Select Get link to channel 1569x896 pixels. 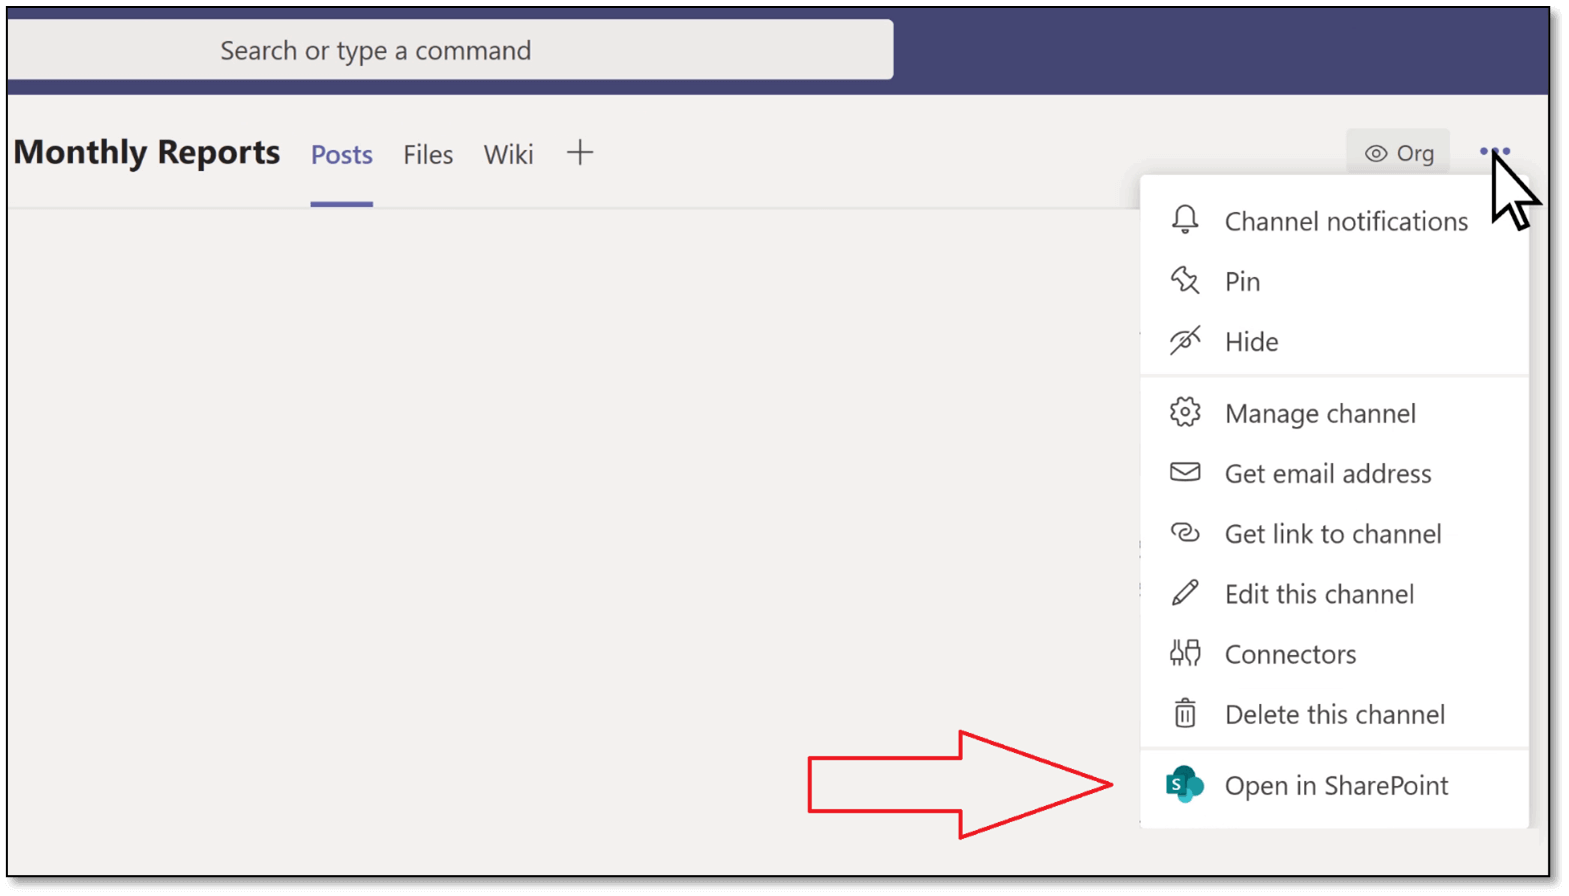[1334, 533]
